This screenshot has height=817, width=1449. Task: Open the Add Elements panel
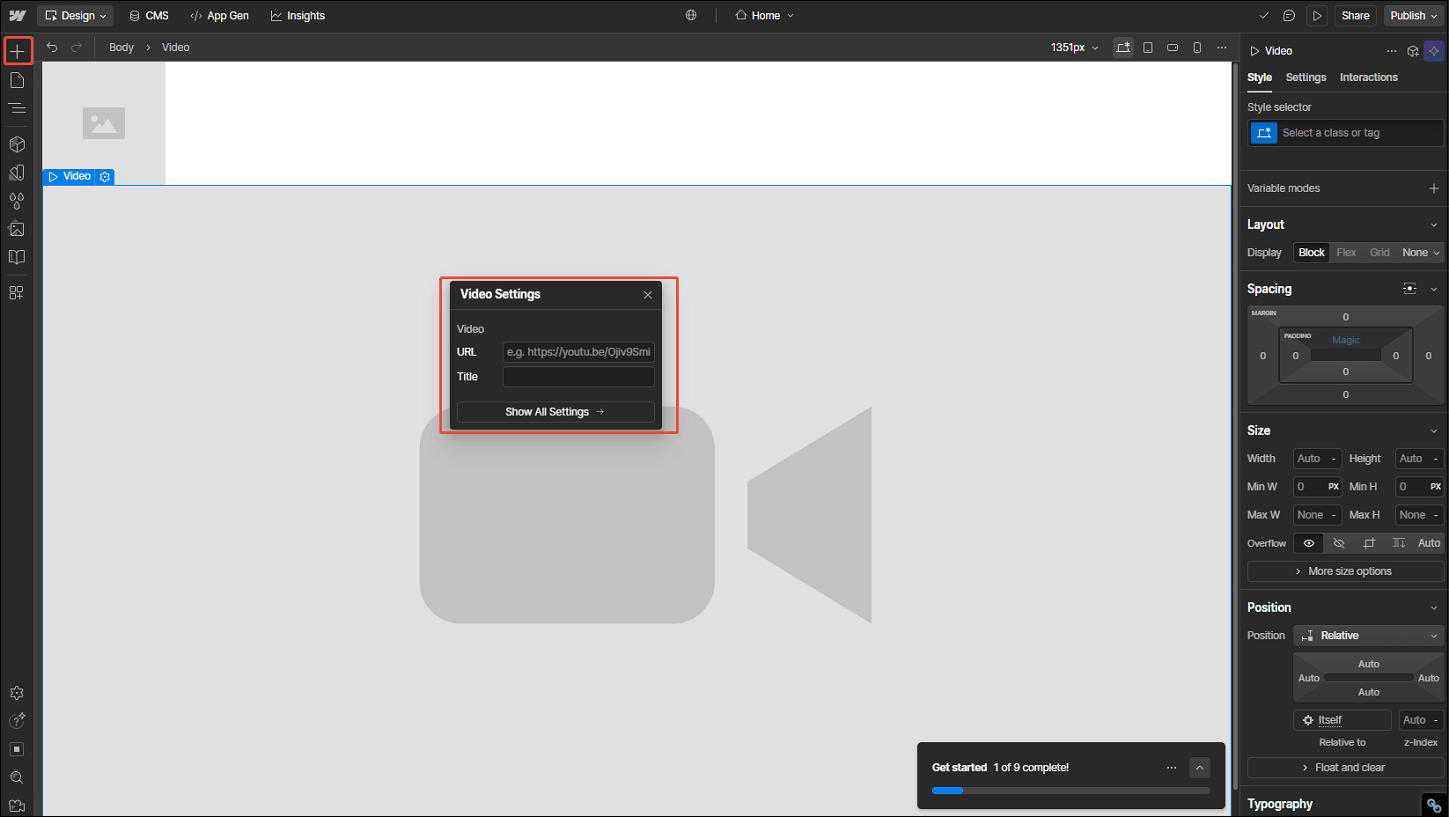tap(18, 50)
